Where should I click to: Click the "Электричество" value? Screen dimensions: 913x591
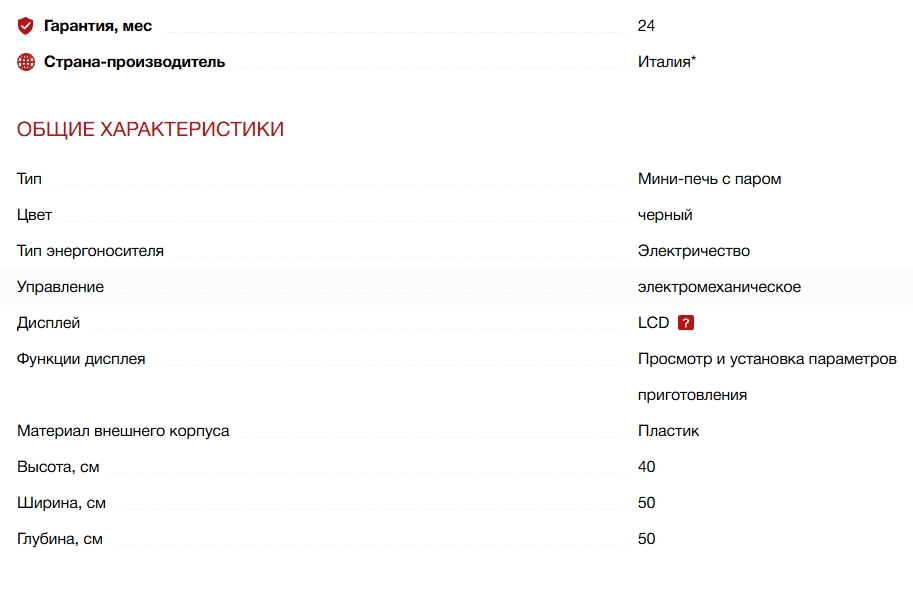pyautogui.click(x=693, y=251)
